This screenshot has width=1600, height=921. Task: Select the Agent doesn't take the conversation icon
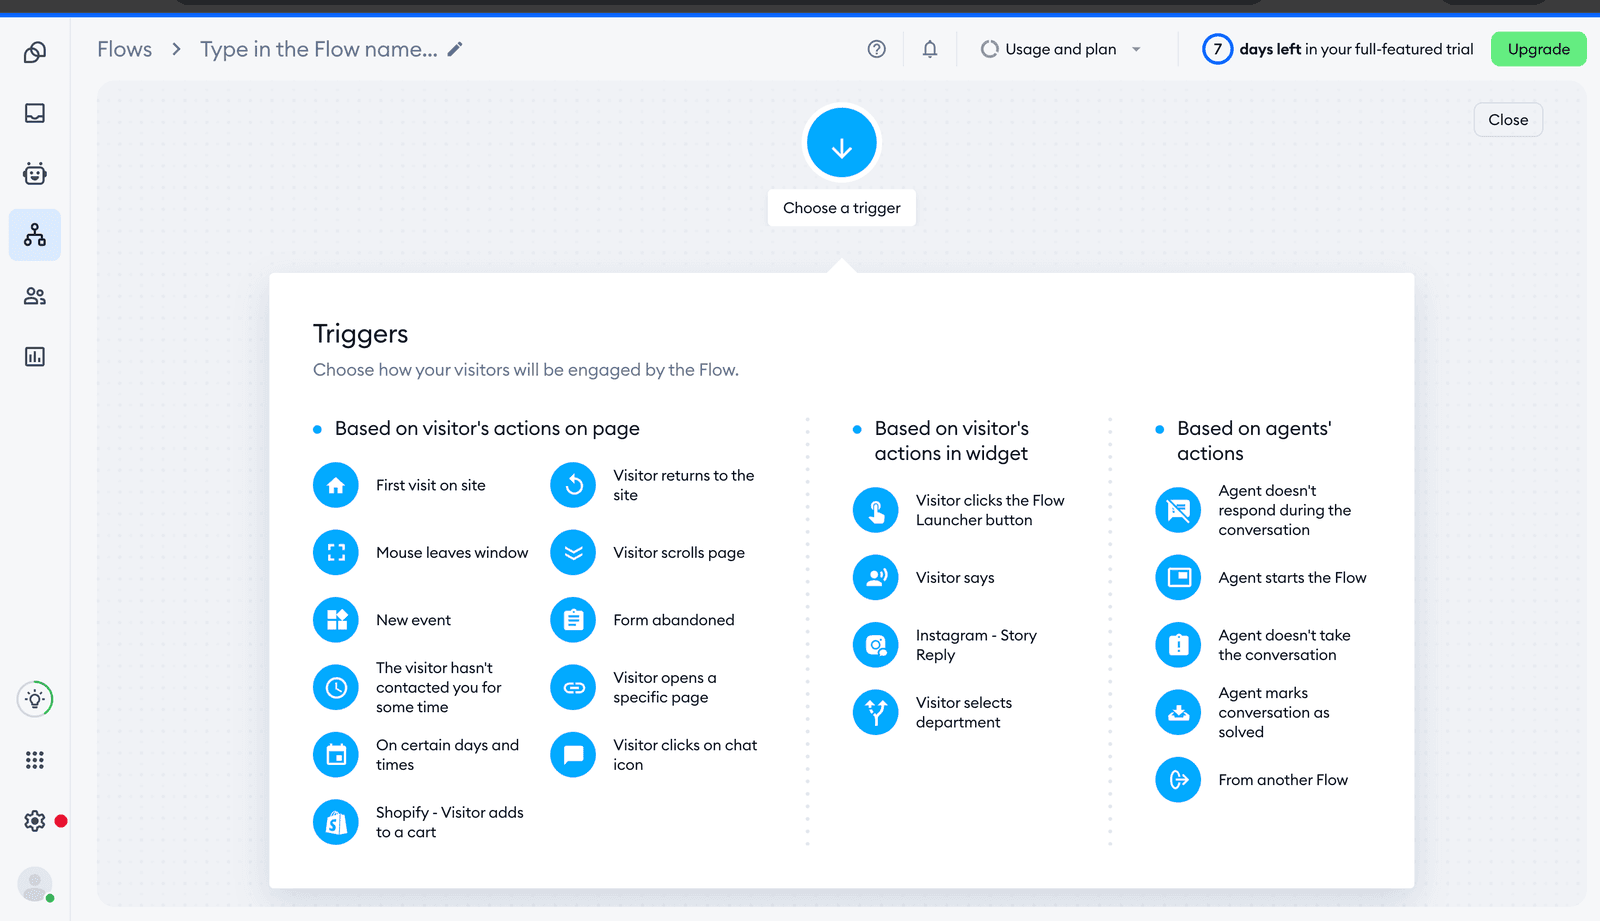click(x=1178, y=645)
